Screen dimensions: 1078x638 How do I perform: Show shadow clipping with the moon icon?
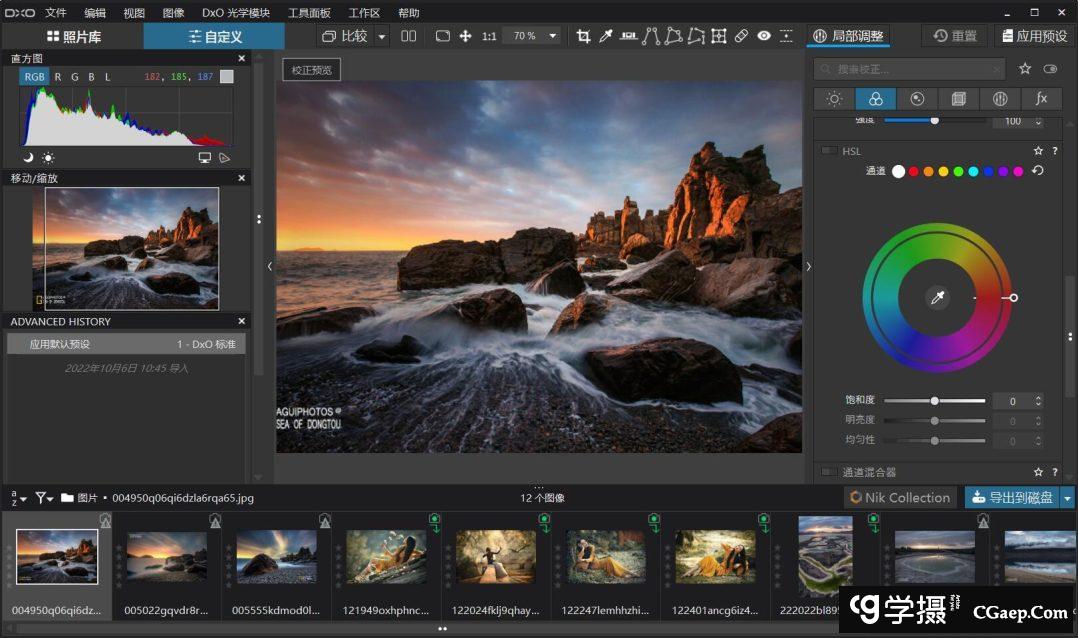tap(28, 157)
